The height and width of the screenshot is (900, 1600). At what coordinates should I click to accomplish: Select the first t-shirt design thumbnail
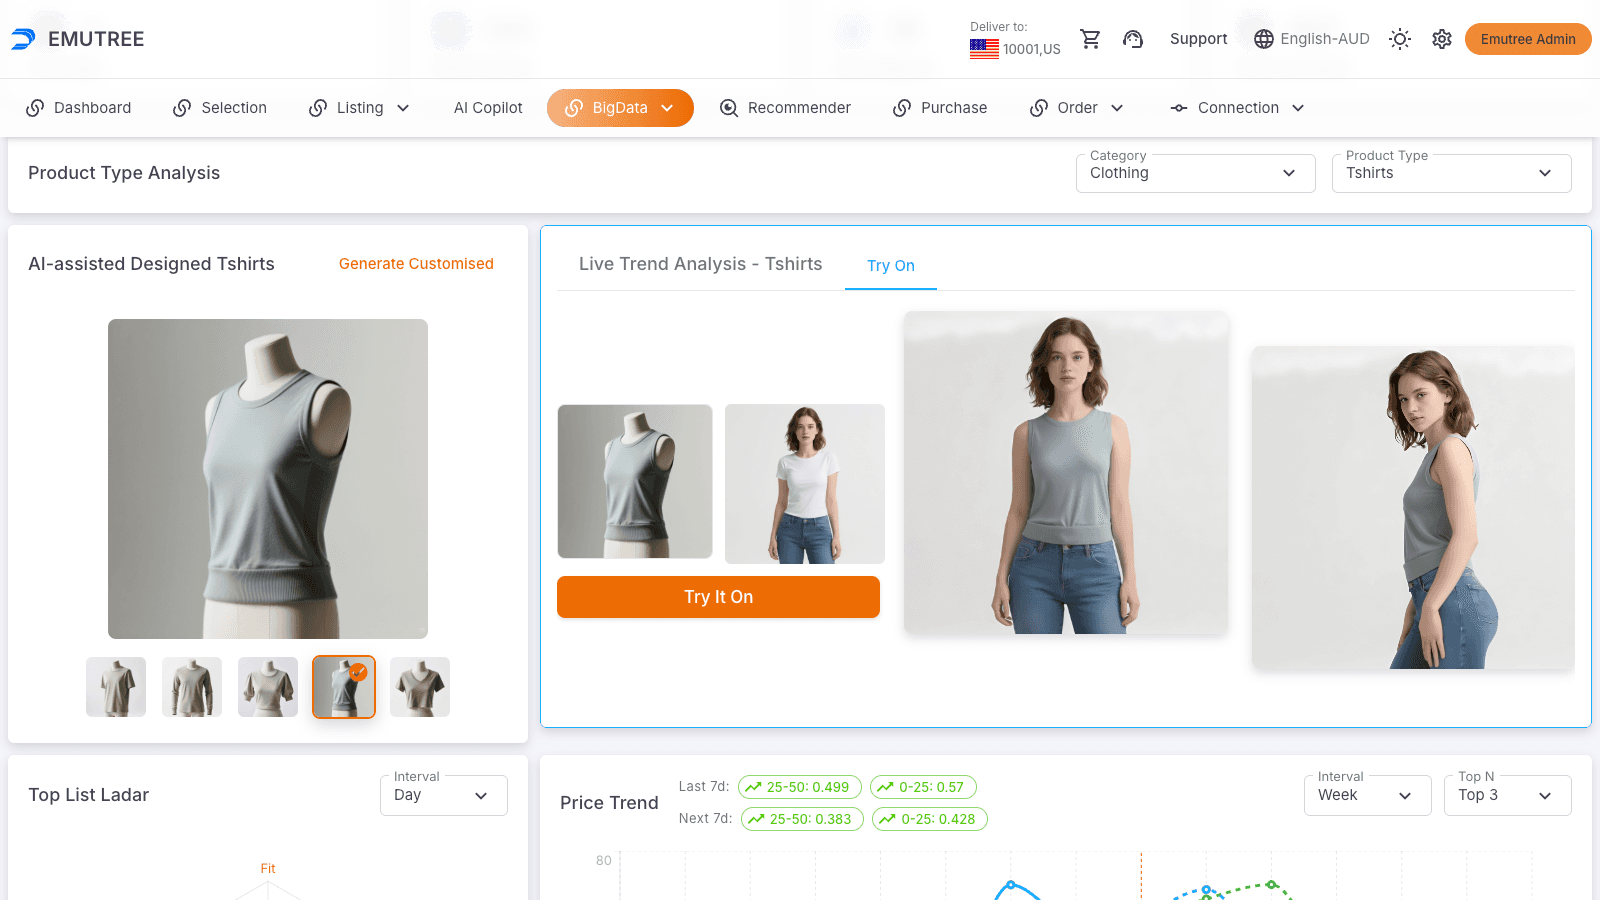pyautogui.click(x=116, y=687)
